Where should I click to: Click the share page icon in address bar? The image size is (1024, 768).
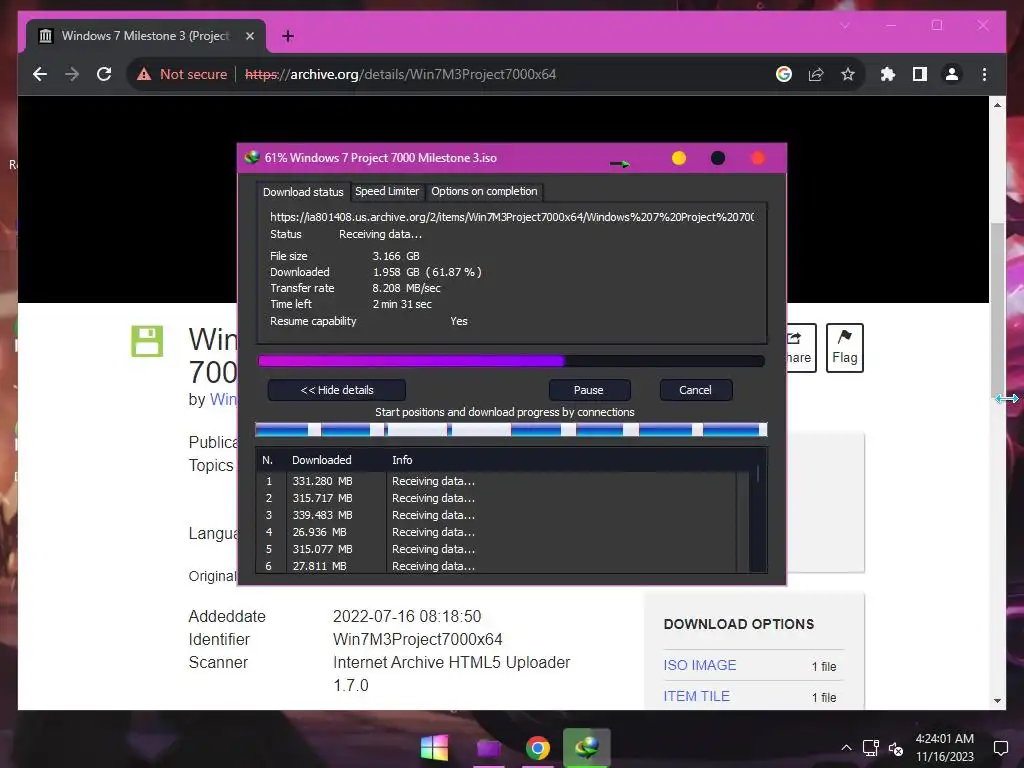tap(816, 74)
